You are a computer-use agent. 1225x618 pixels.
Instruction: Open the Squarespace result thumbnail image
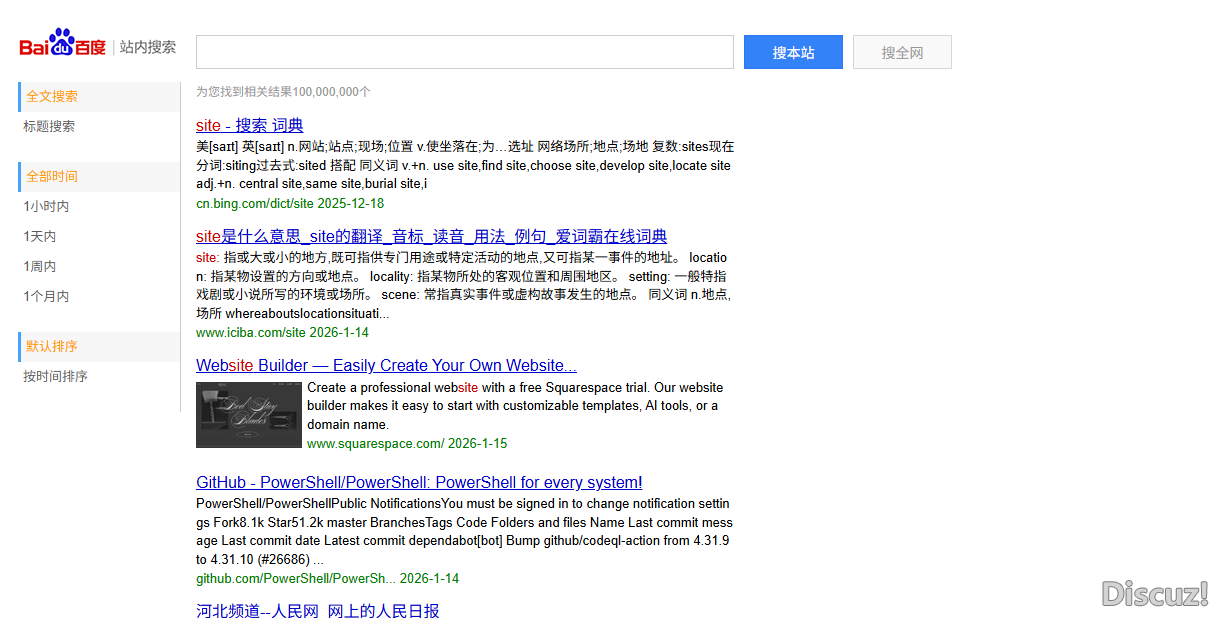(248, 414)
